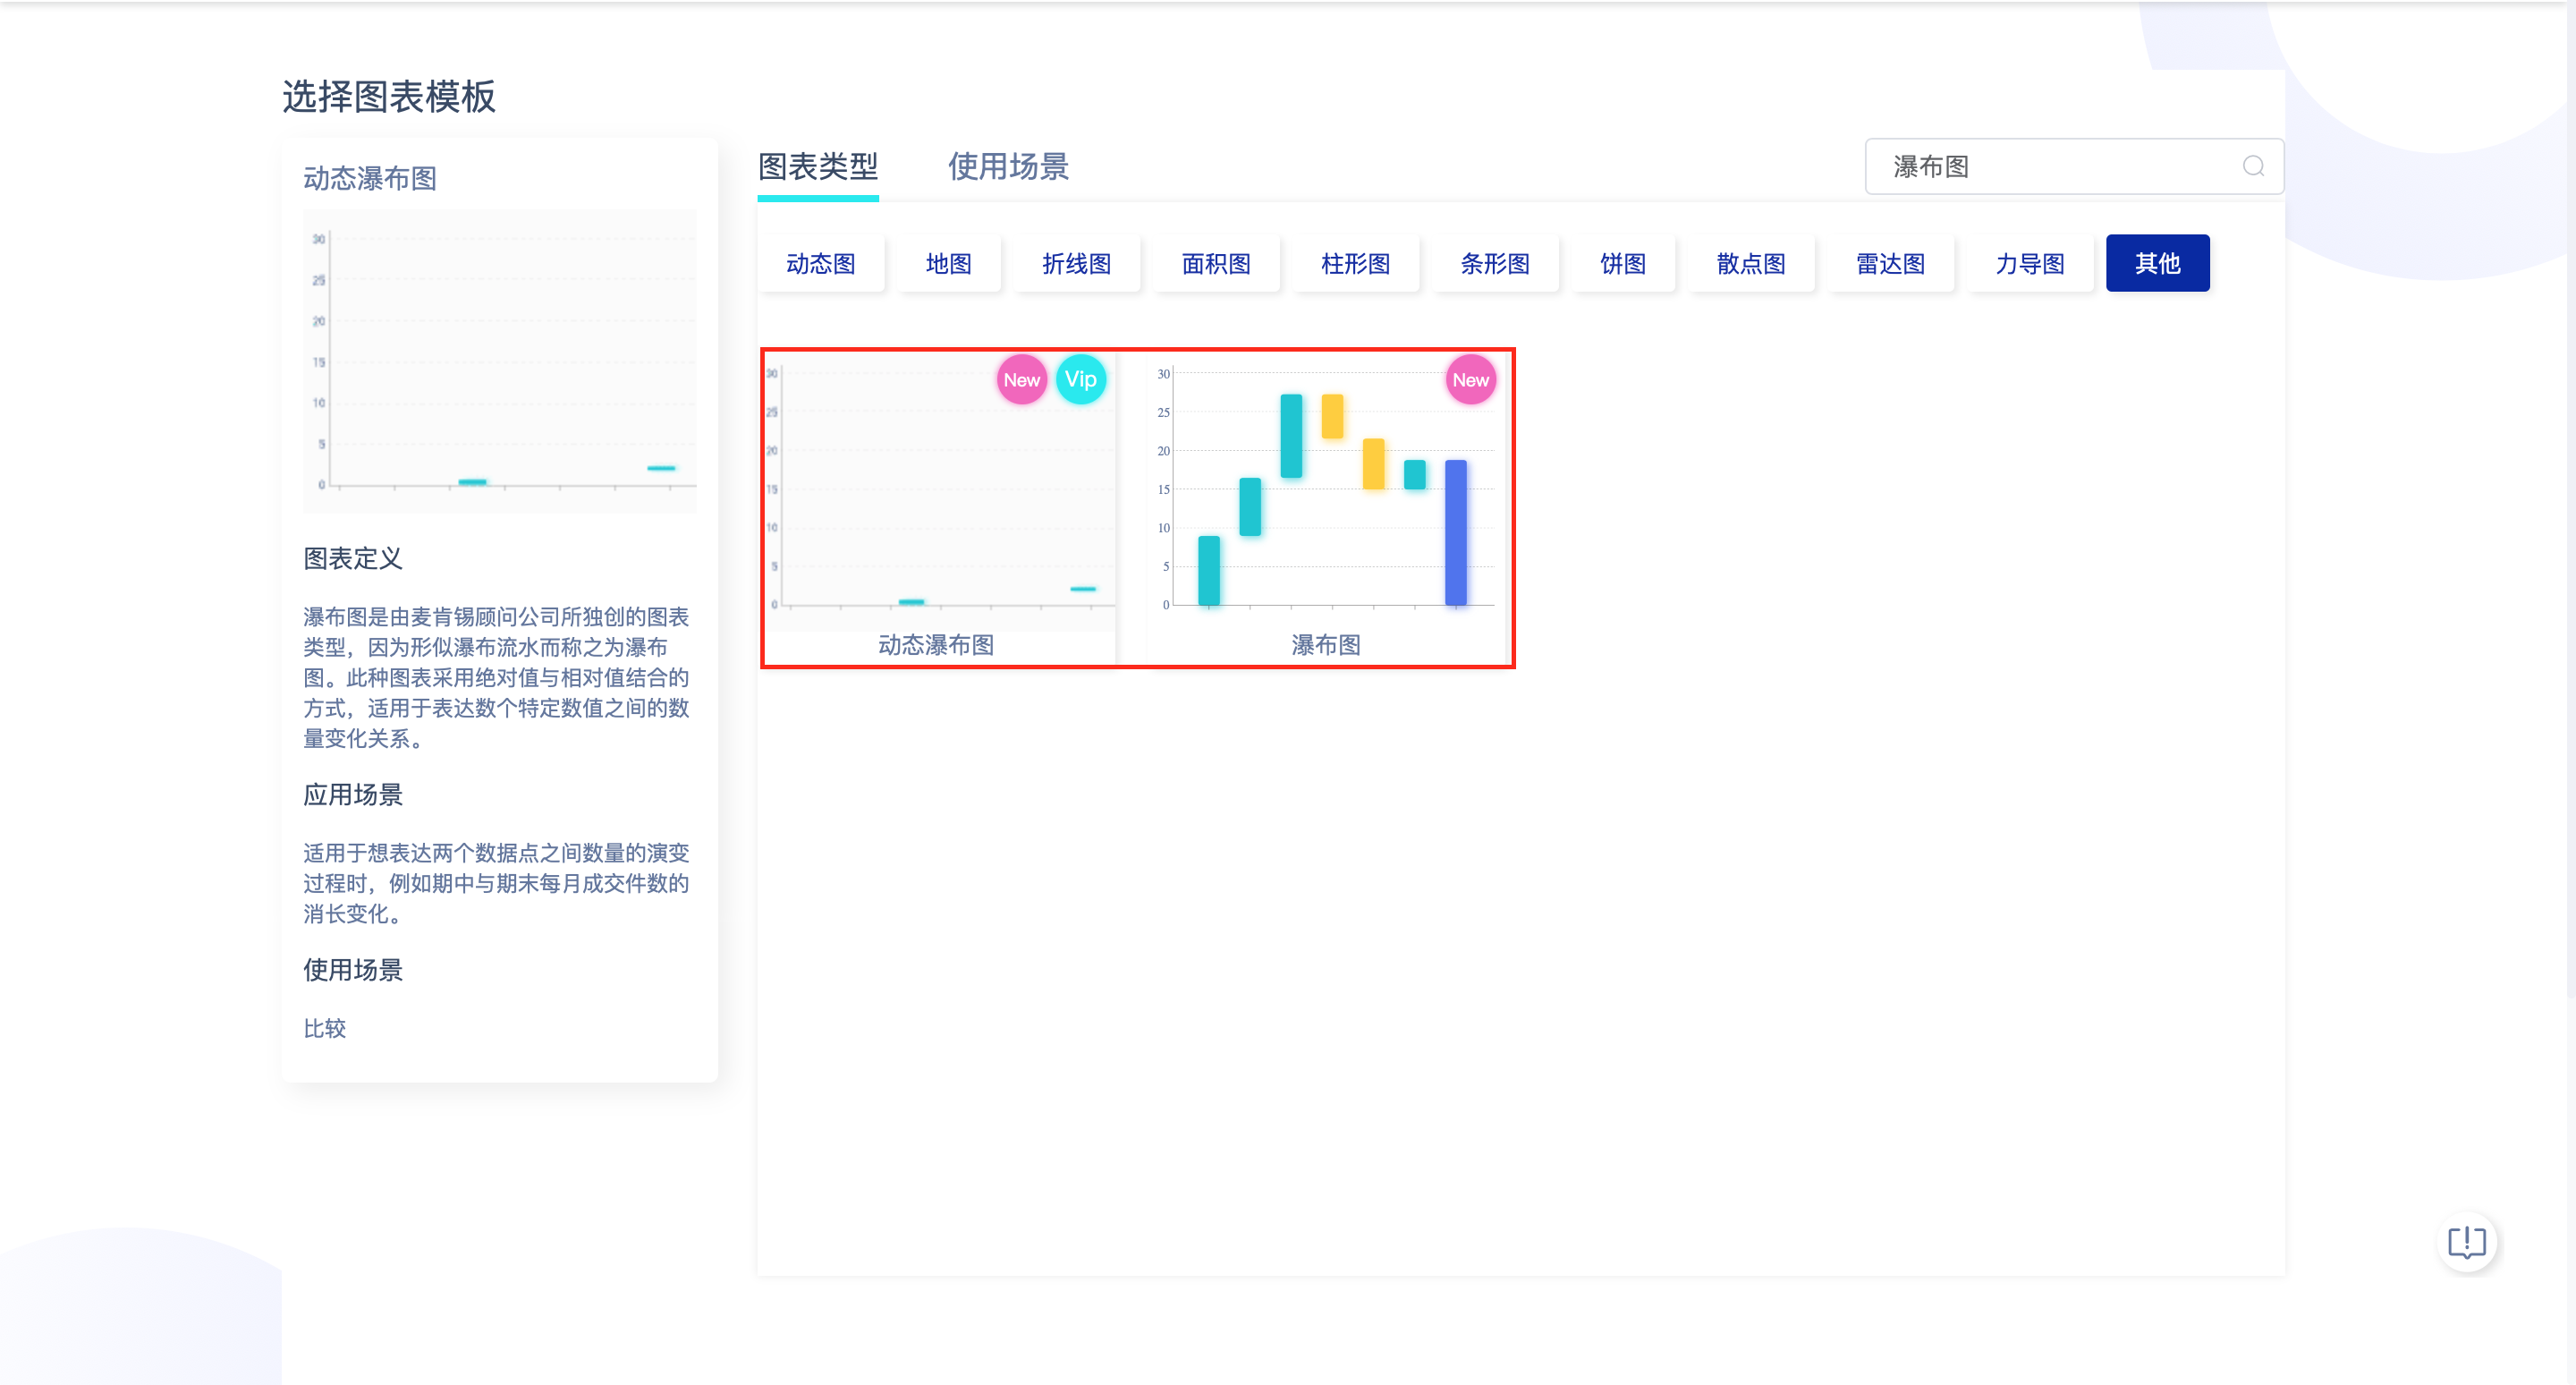The height and width of the screenshot is (1385, 2576).
Task: Select the 饼图 category
Action: (x=1623, y=263)
